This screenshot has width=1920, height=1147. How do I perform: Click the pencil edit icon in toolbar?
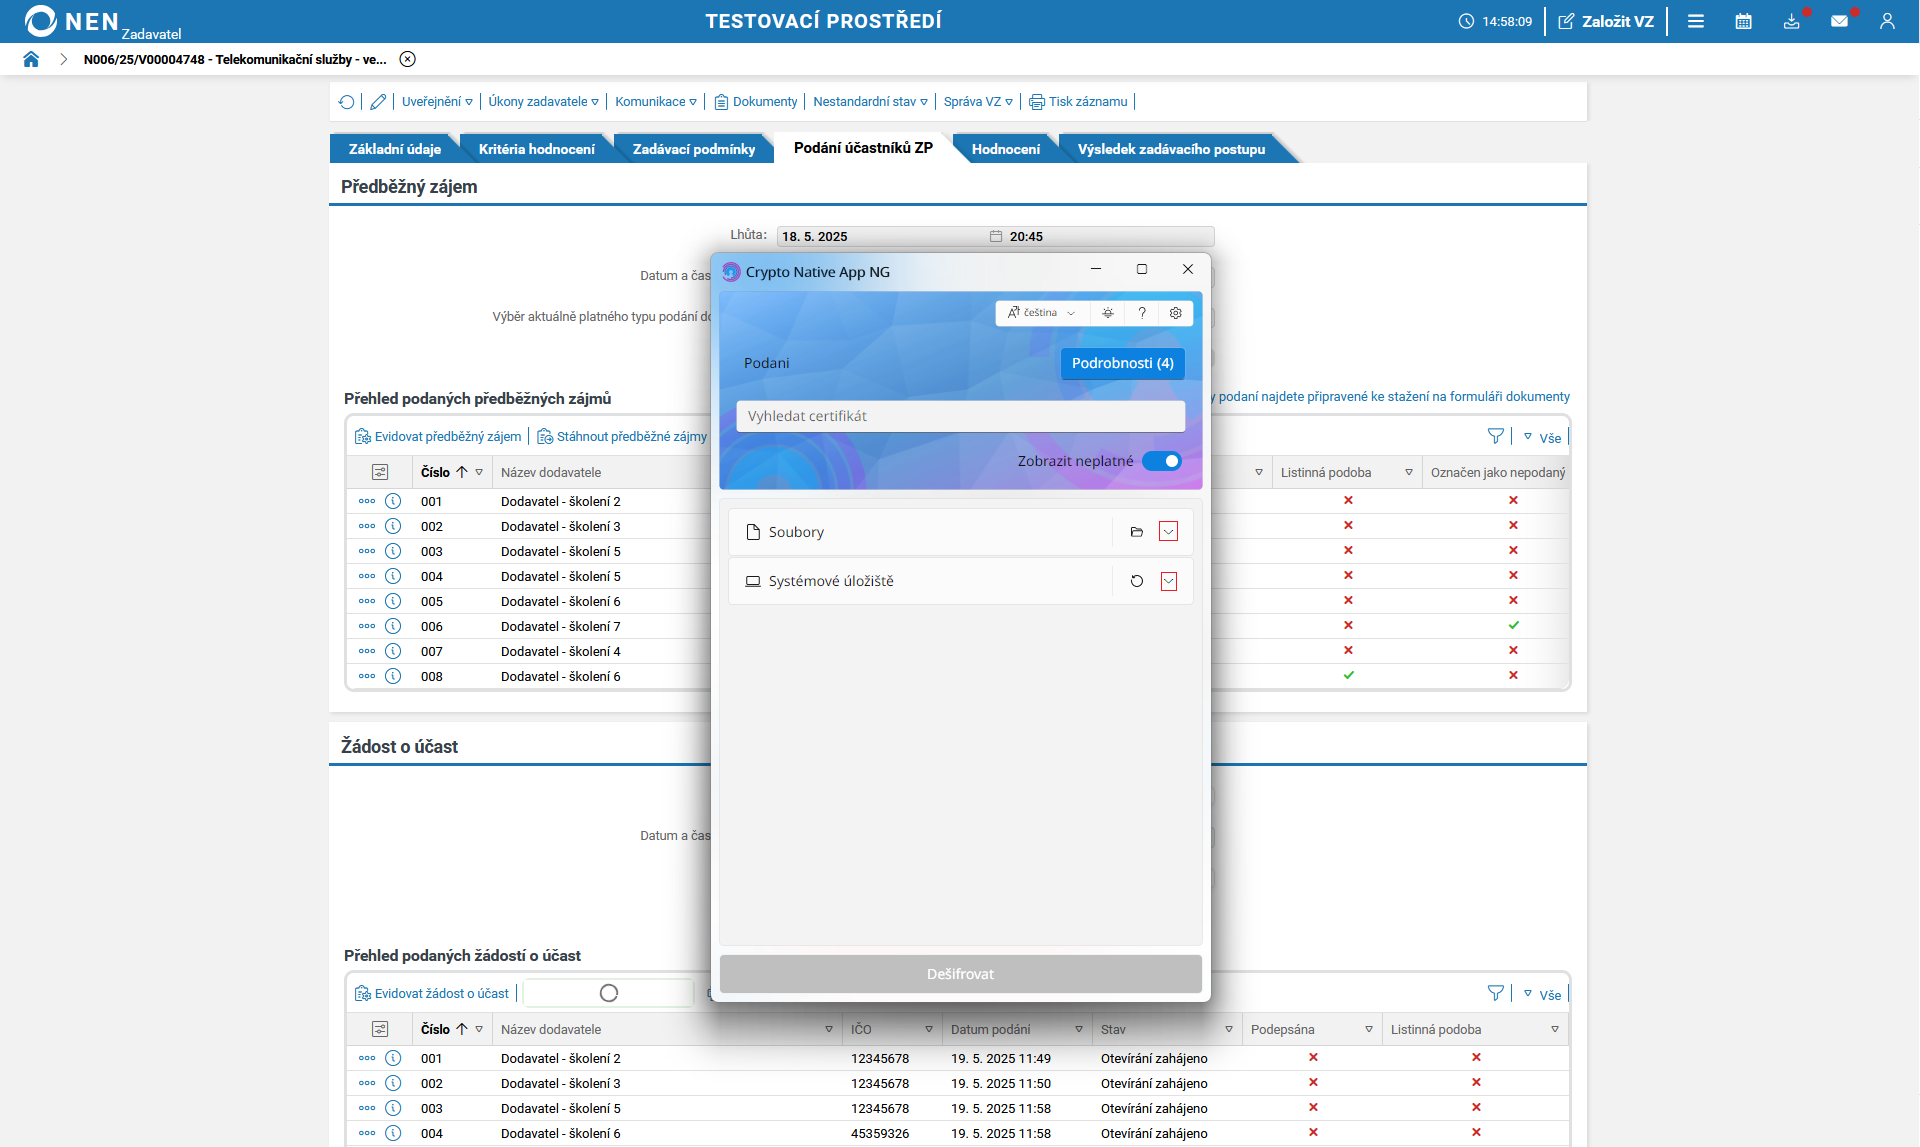pos(378,102)
